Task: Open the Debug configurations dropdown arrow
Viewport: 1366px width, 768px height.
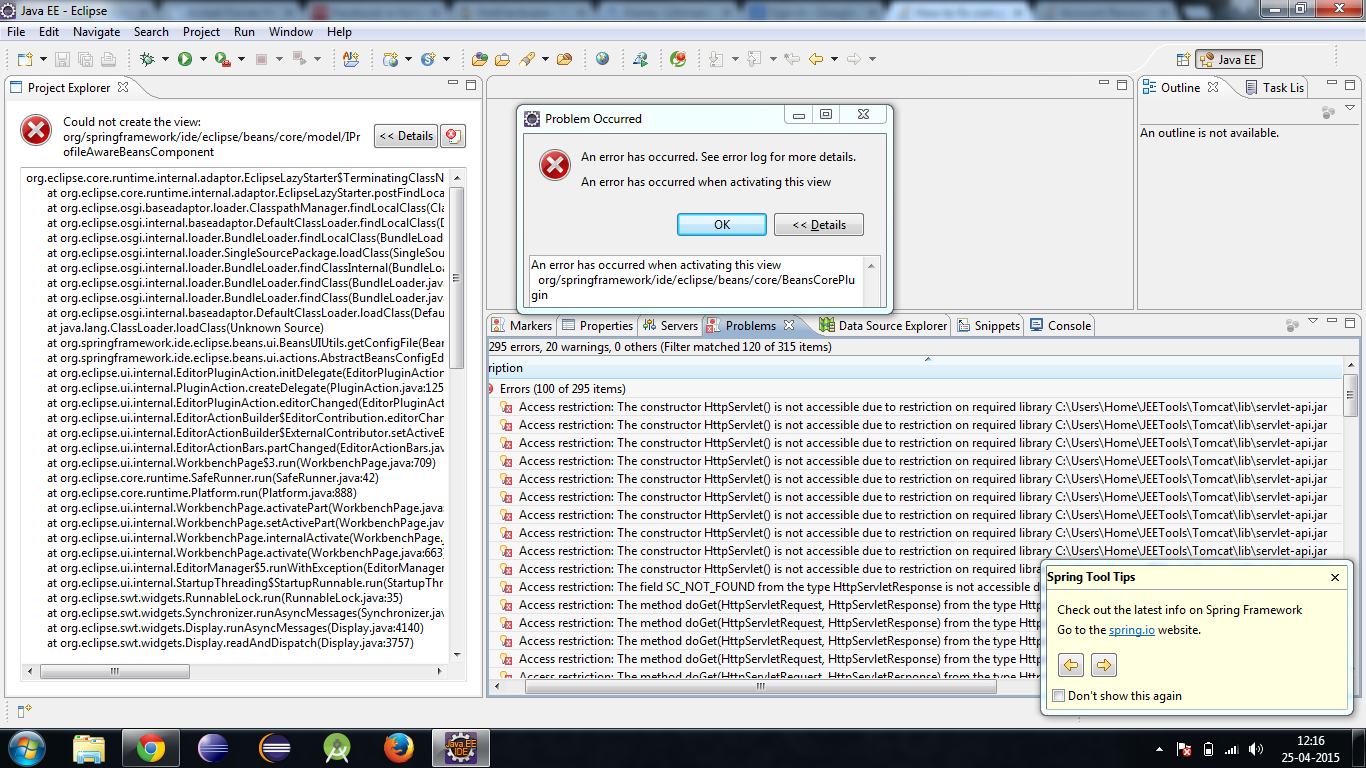Action: tap(165, 59)
